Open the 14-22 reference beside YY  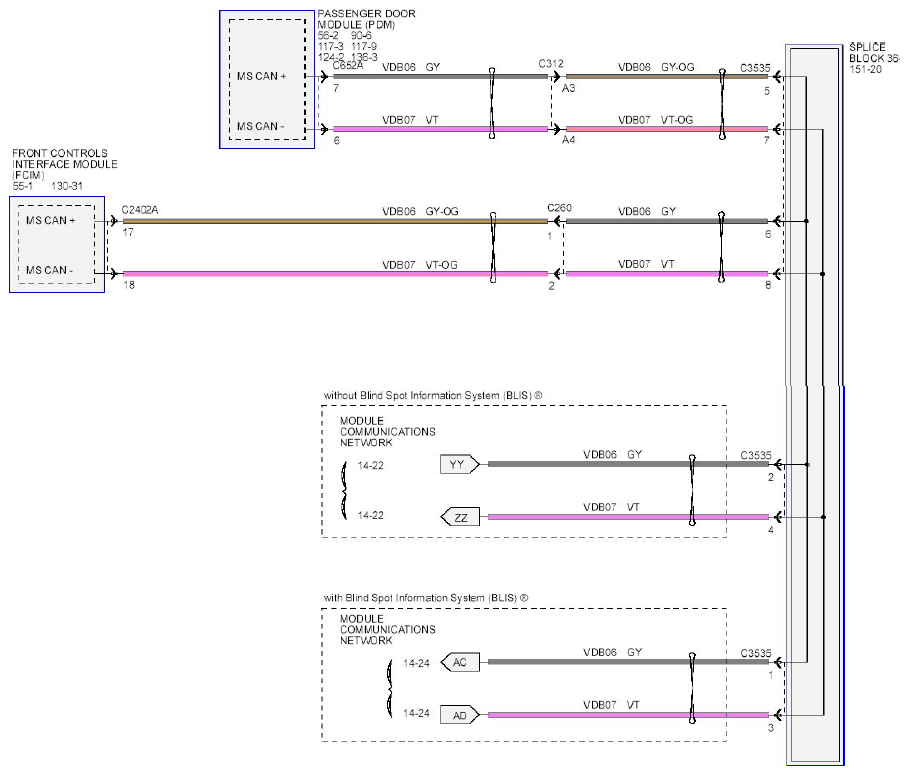[x=370, y=465]
